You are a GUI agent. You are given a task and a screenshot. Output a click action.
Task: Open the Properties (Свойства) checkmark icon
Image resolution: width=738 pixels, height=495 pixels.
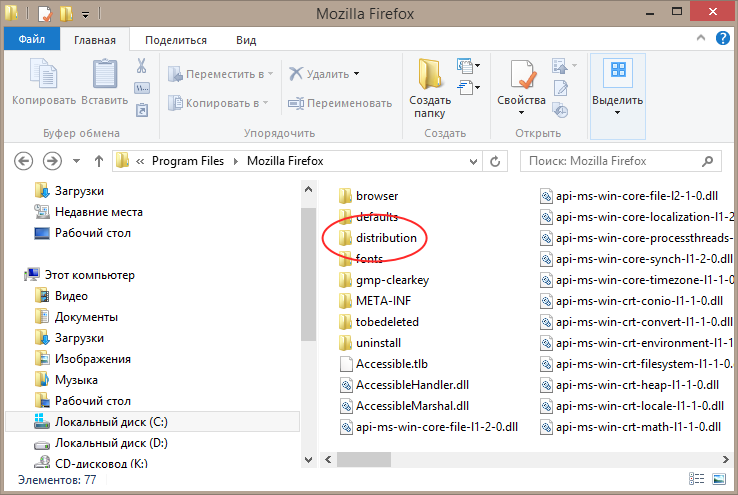click(522, 74)
